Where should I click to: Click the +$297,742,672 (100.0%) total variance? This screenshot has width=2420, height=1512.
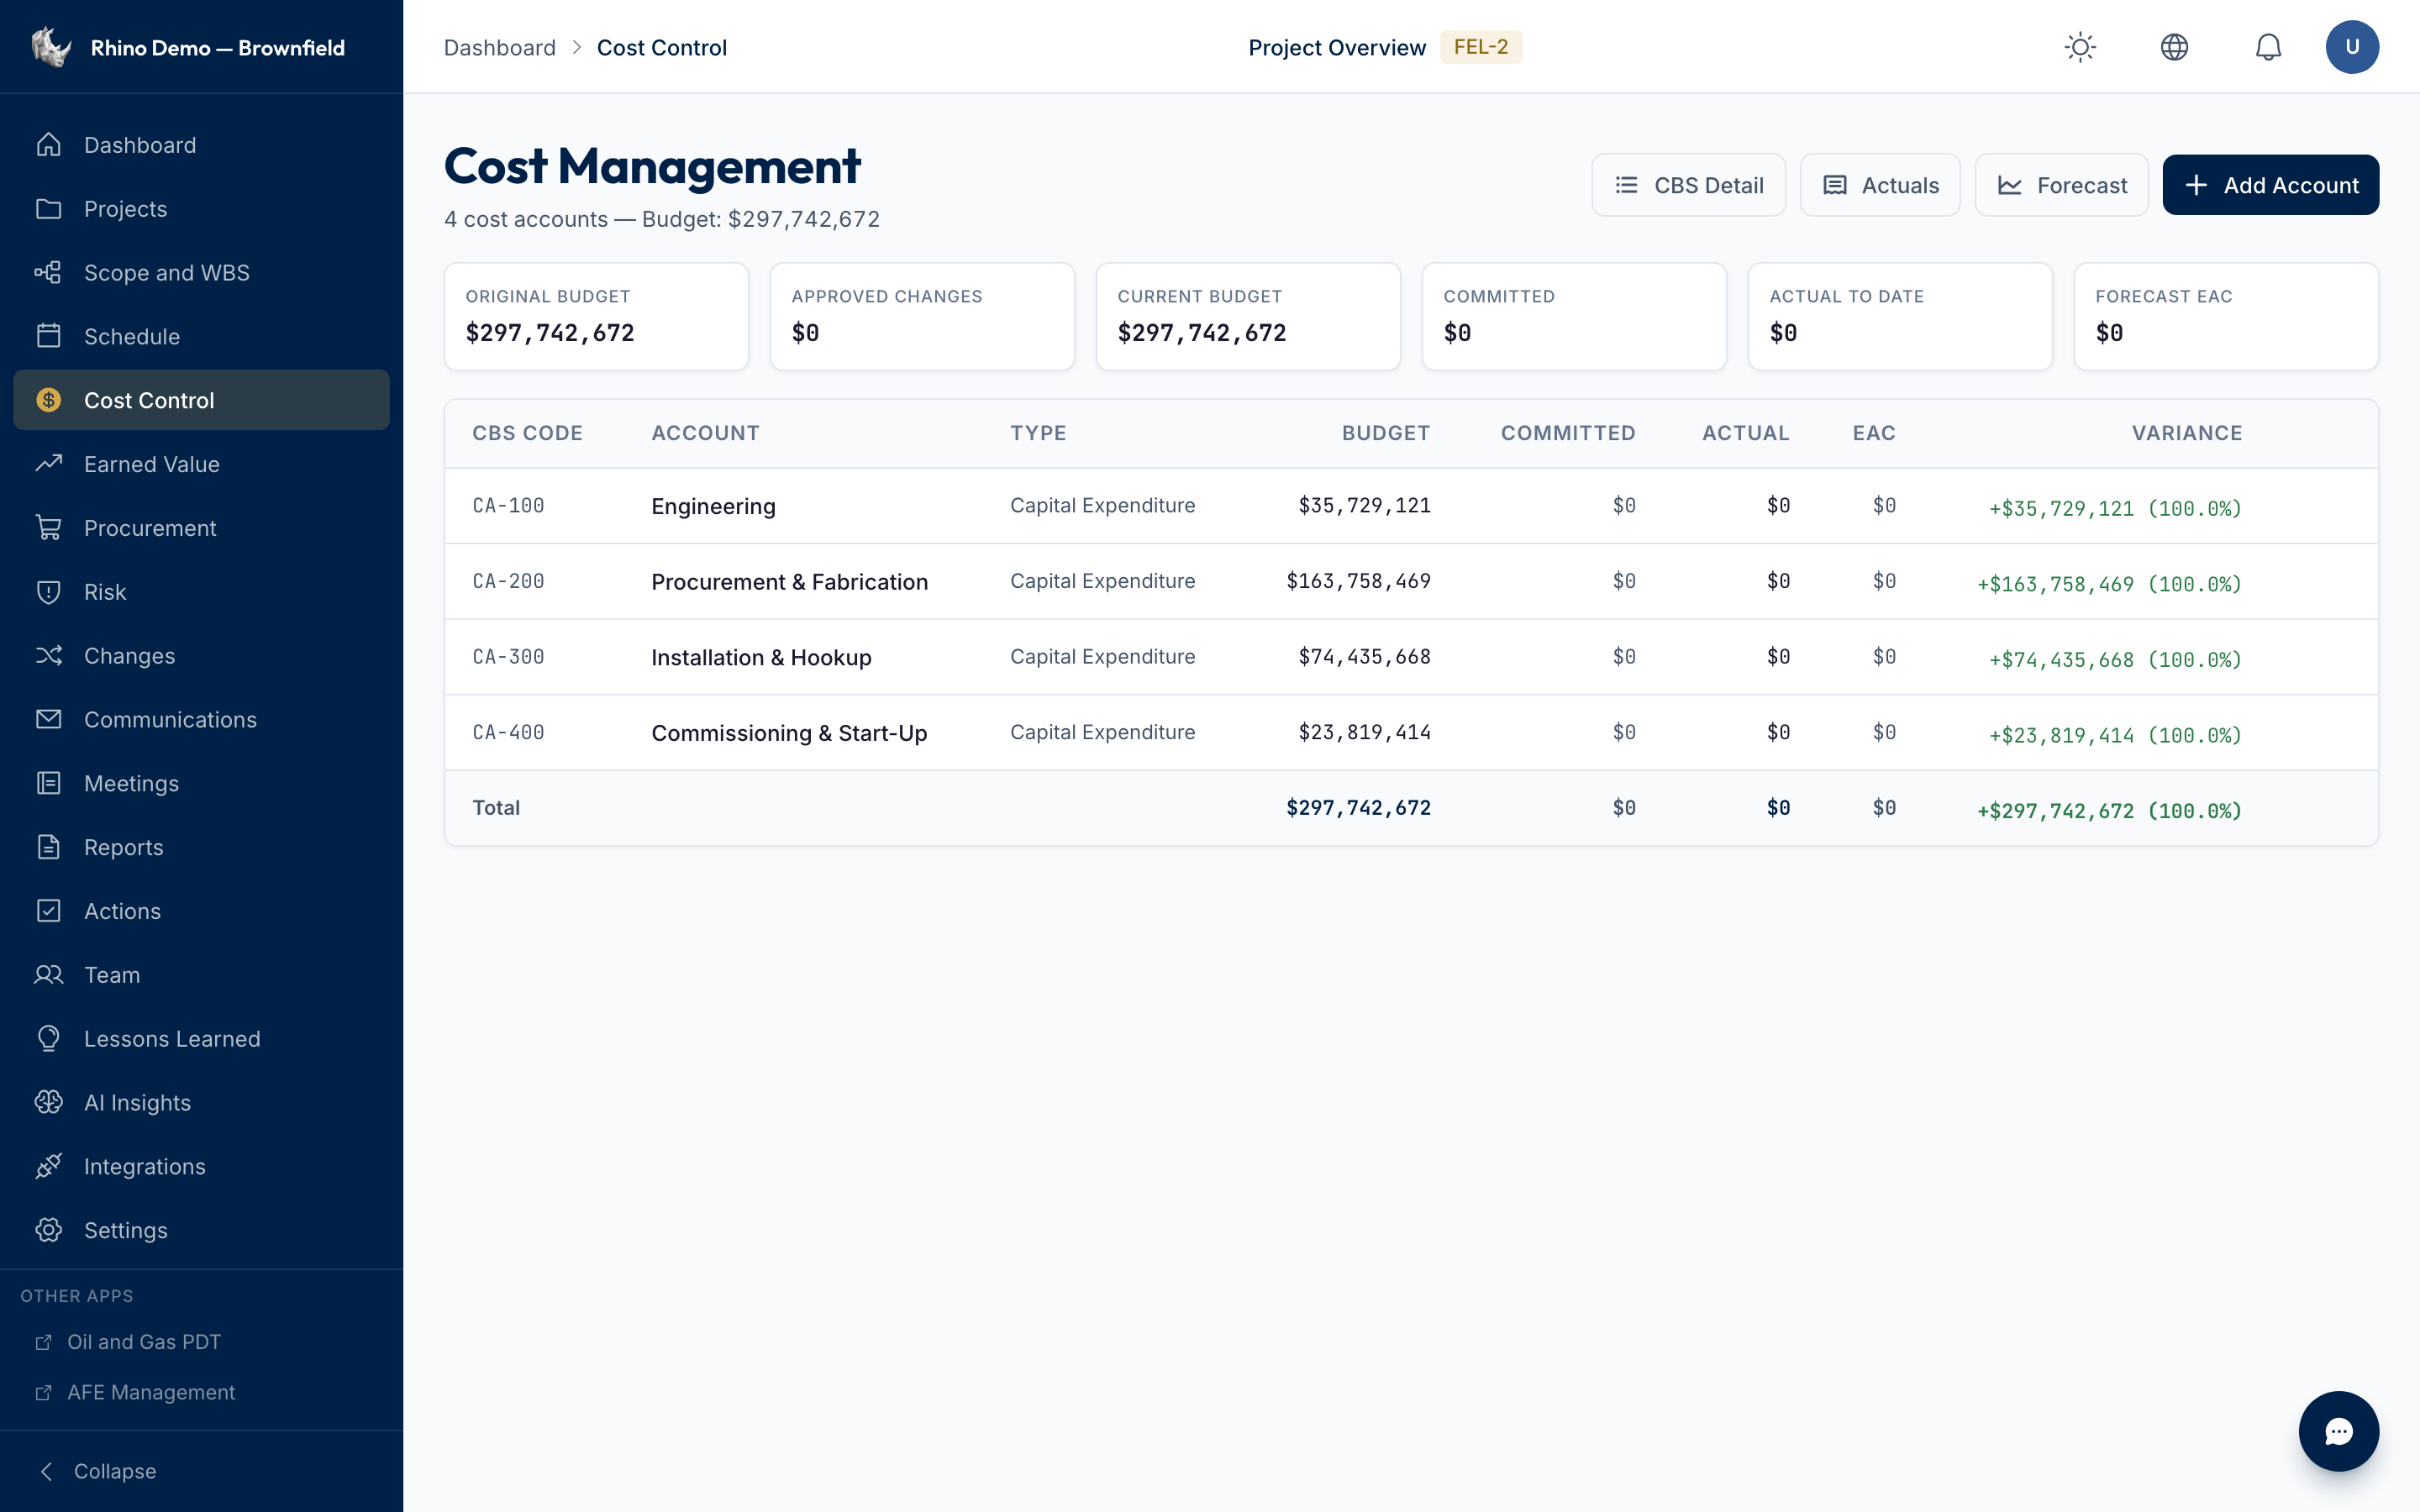(x=2109, y=811)
